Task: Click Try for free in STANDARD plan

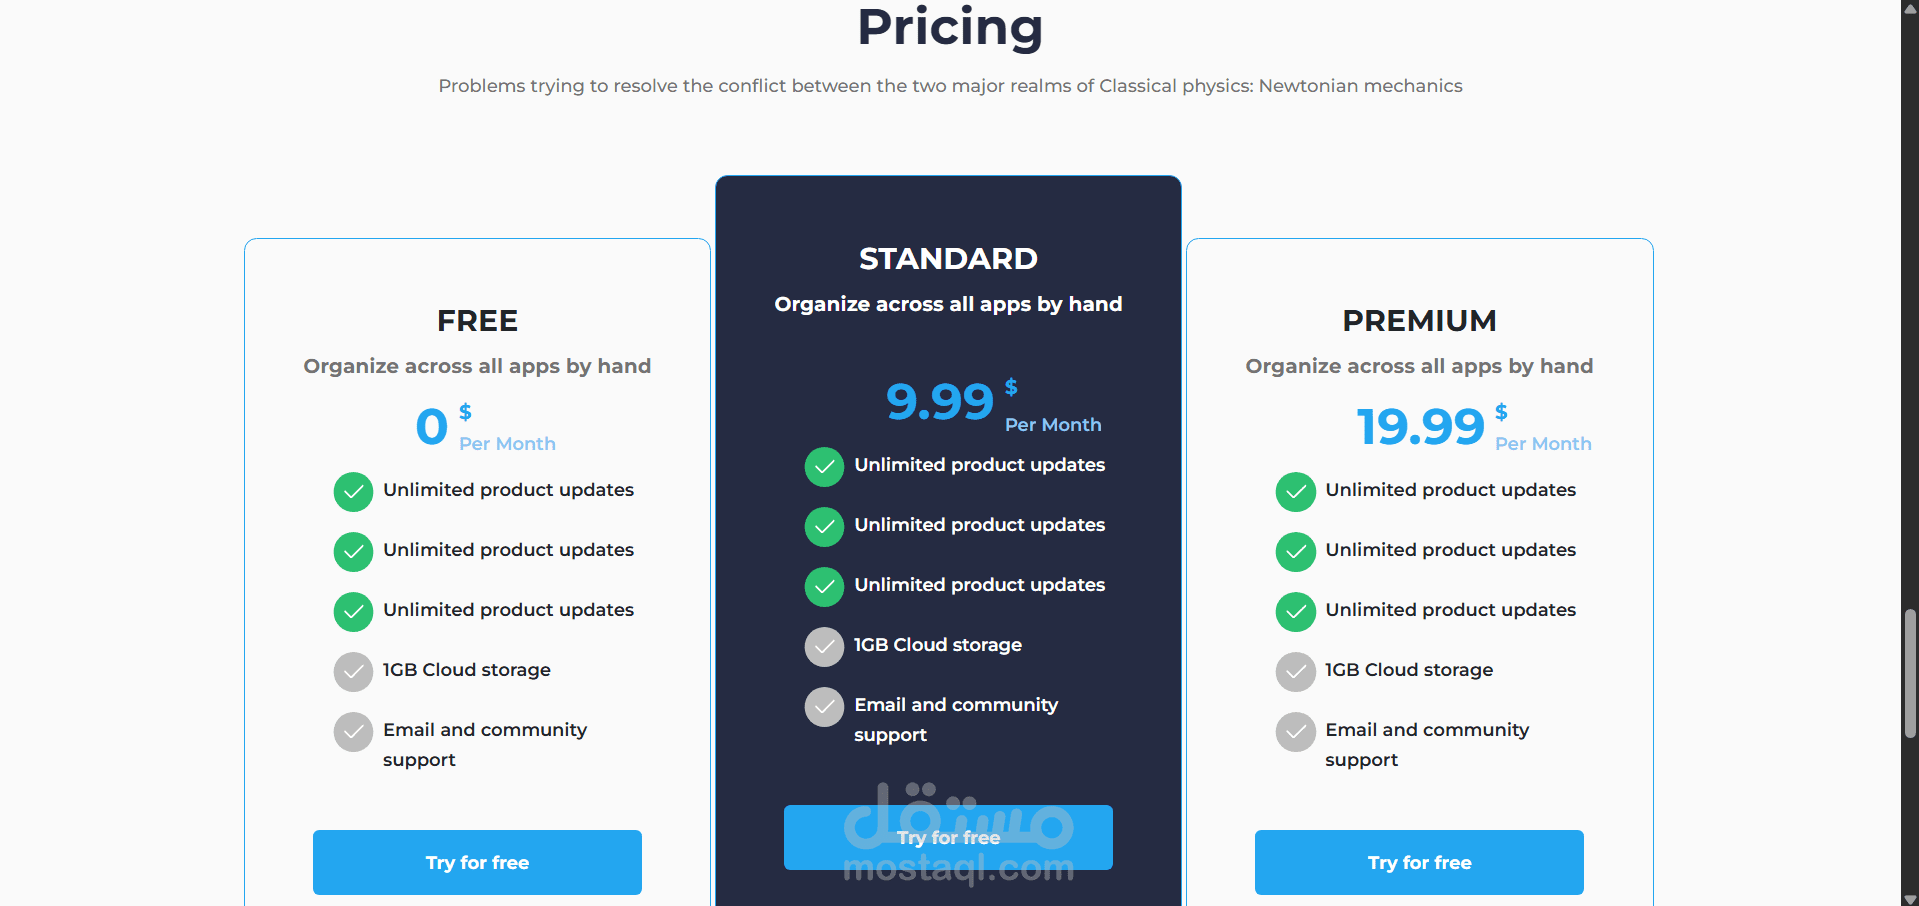Action: coord(948,837)
